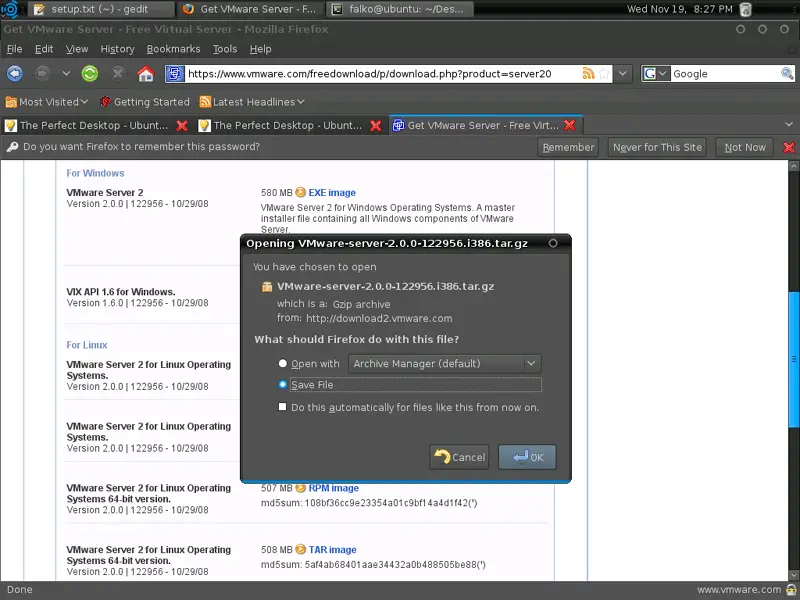Expand the Most Visited bookmarks folder
This screenshot has width=800, height=600.
(47, 102)
